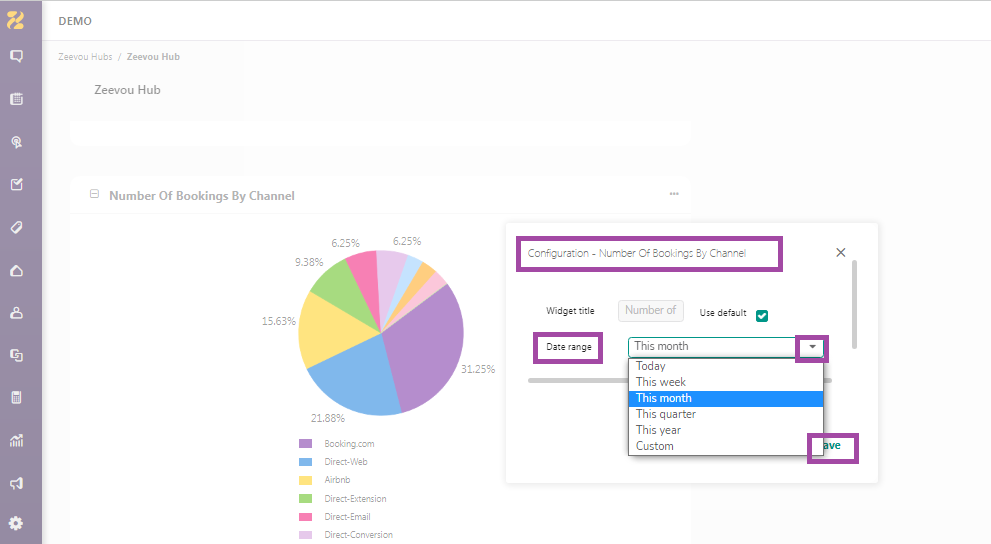The image size is (991, 544).
Task: Click the tasks checklist sidebar icon
Action: pyautogui.click(x=17, y=184)
